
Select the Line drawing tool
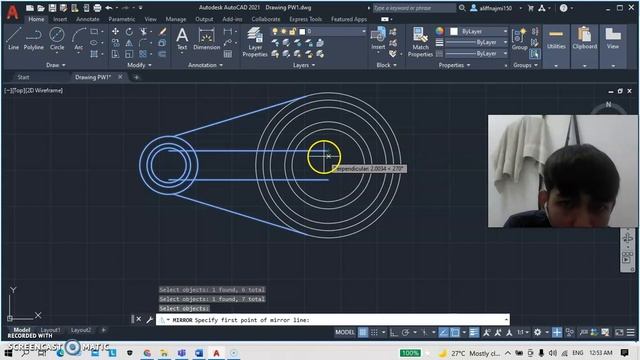tap(13, 39)
